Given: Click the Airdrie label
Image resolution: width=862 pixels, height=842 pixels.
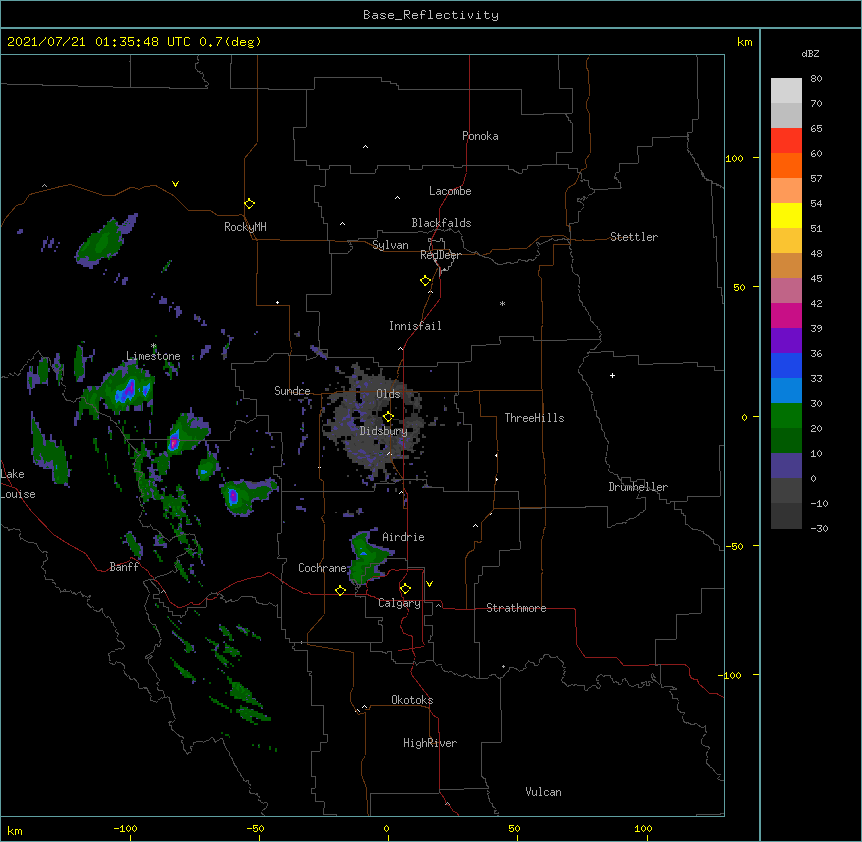Looking at the screenshot, I should [403, 537].
